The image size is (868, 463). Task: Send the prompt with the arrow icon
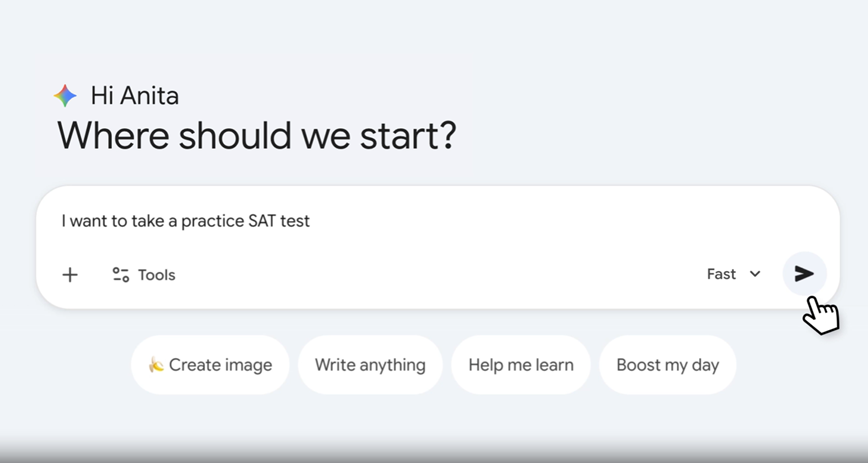coord(804,274)
